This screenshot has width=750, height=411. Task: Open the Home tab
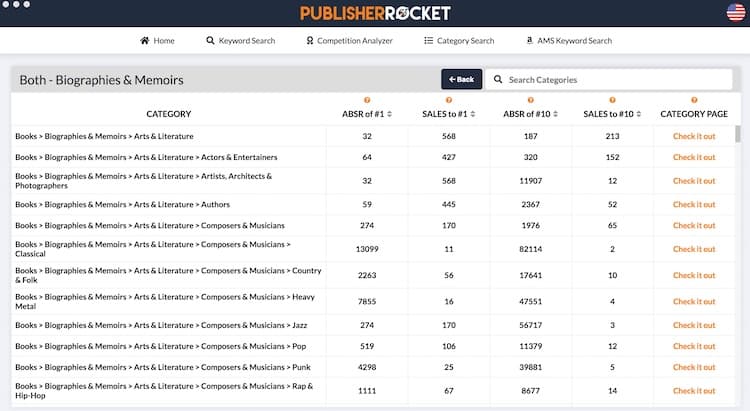click(x=157, y=41)
